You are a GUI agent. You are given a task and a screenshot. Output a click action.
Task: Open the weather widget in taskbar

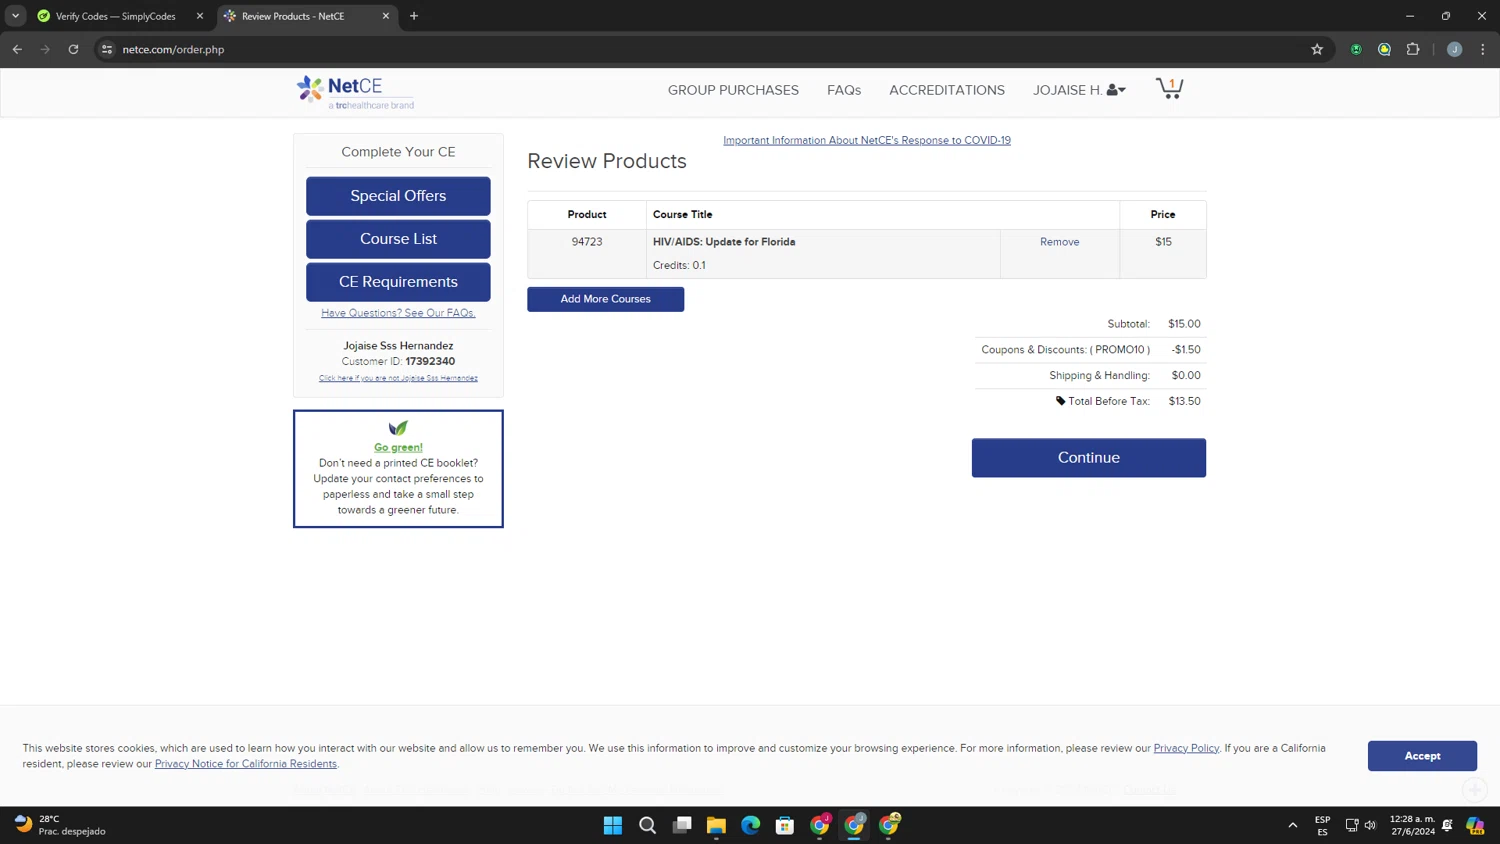[x=60, y=825]
